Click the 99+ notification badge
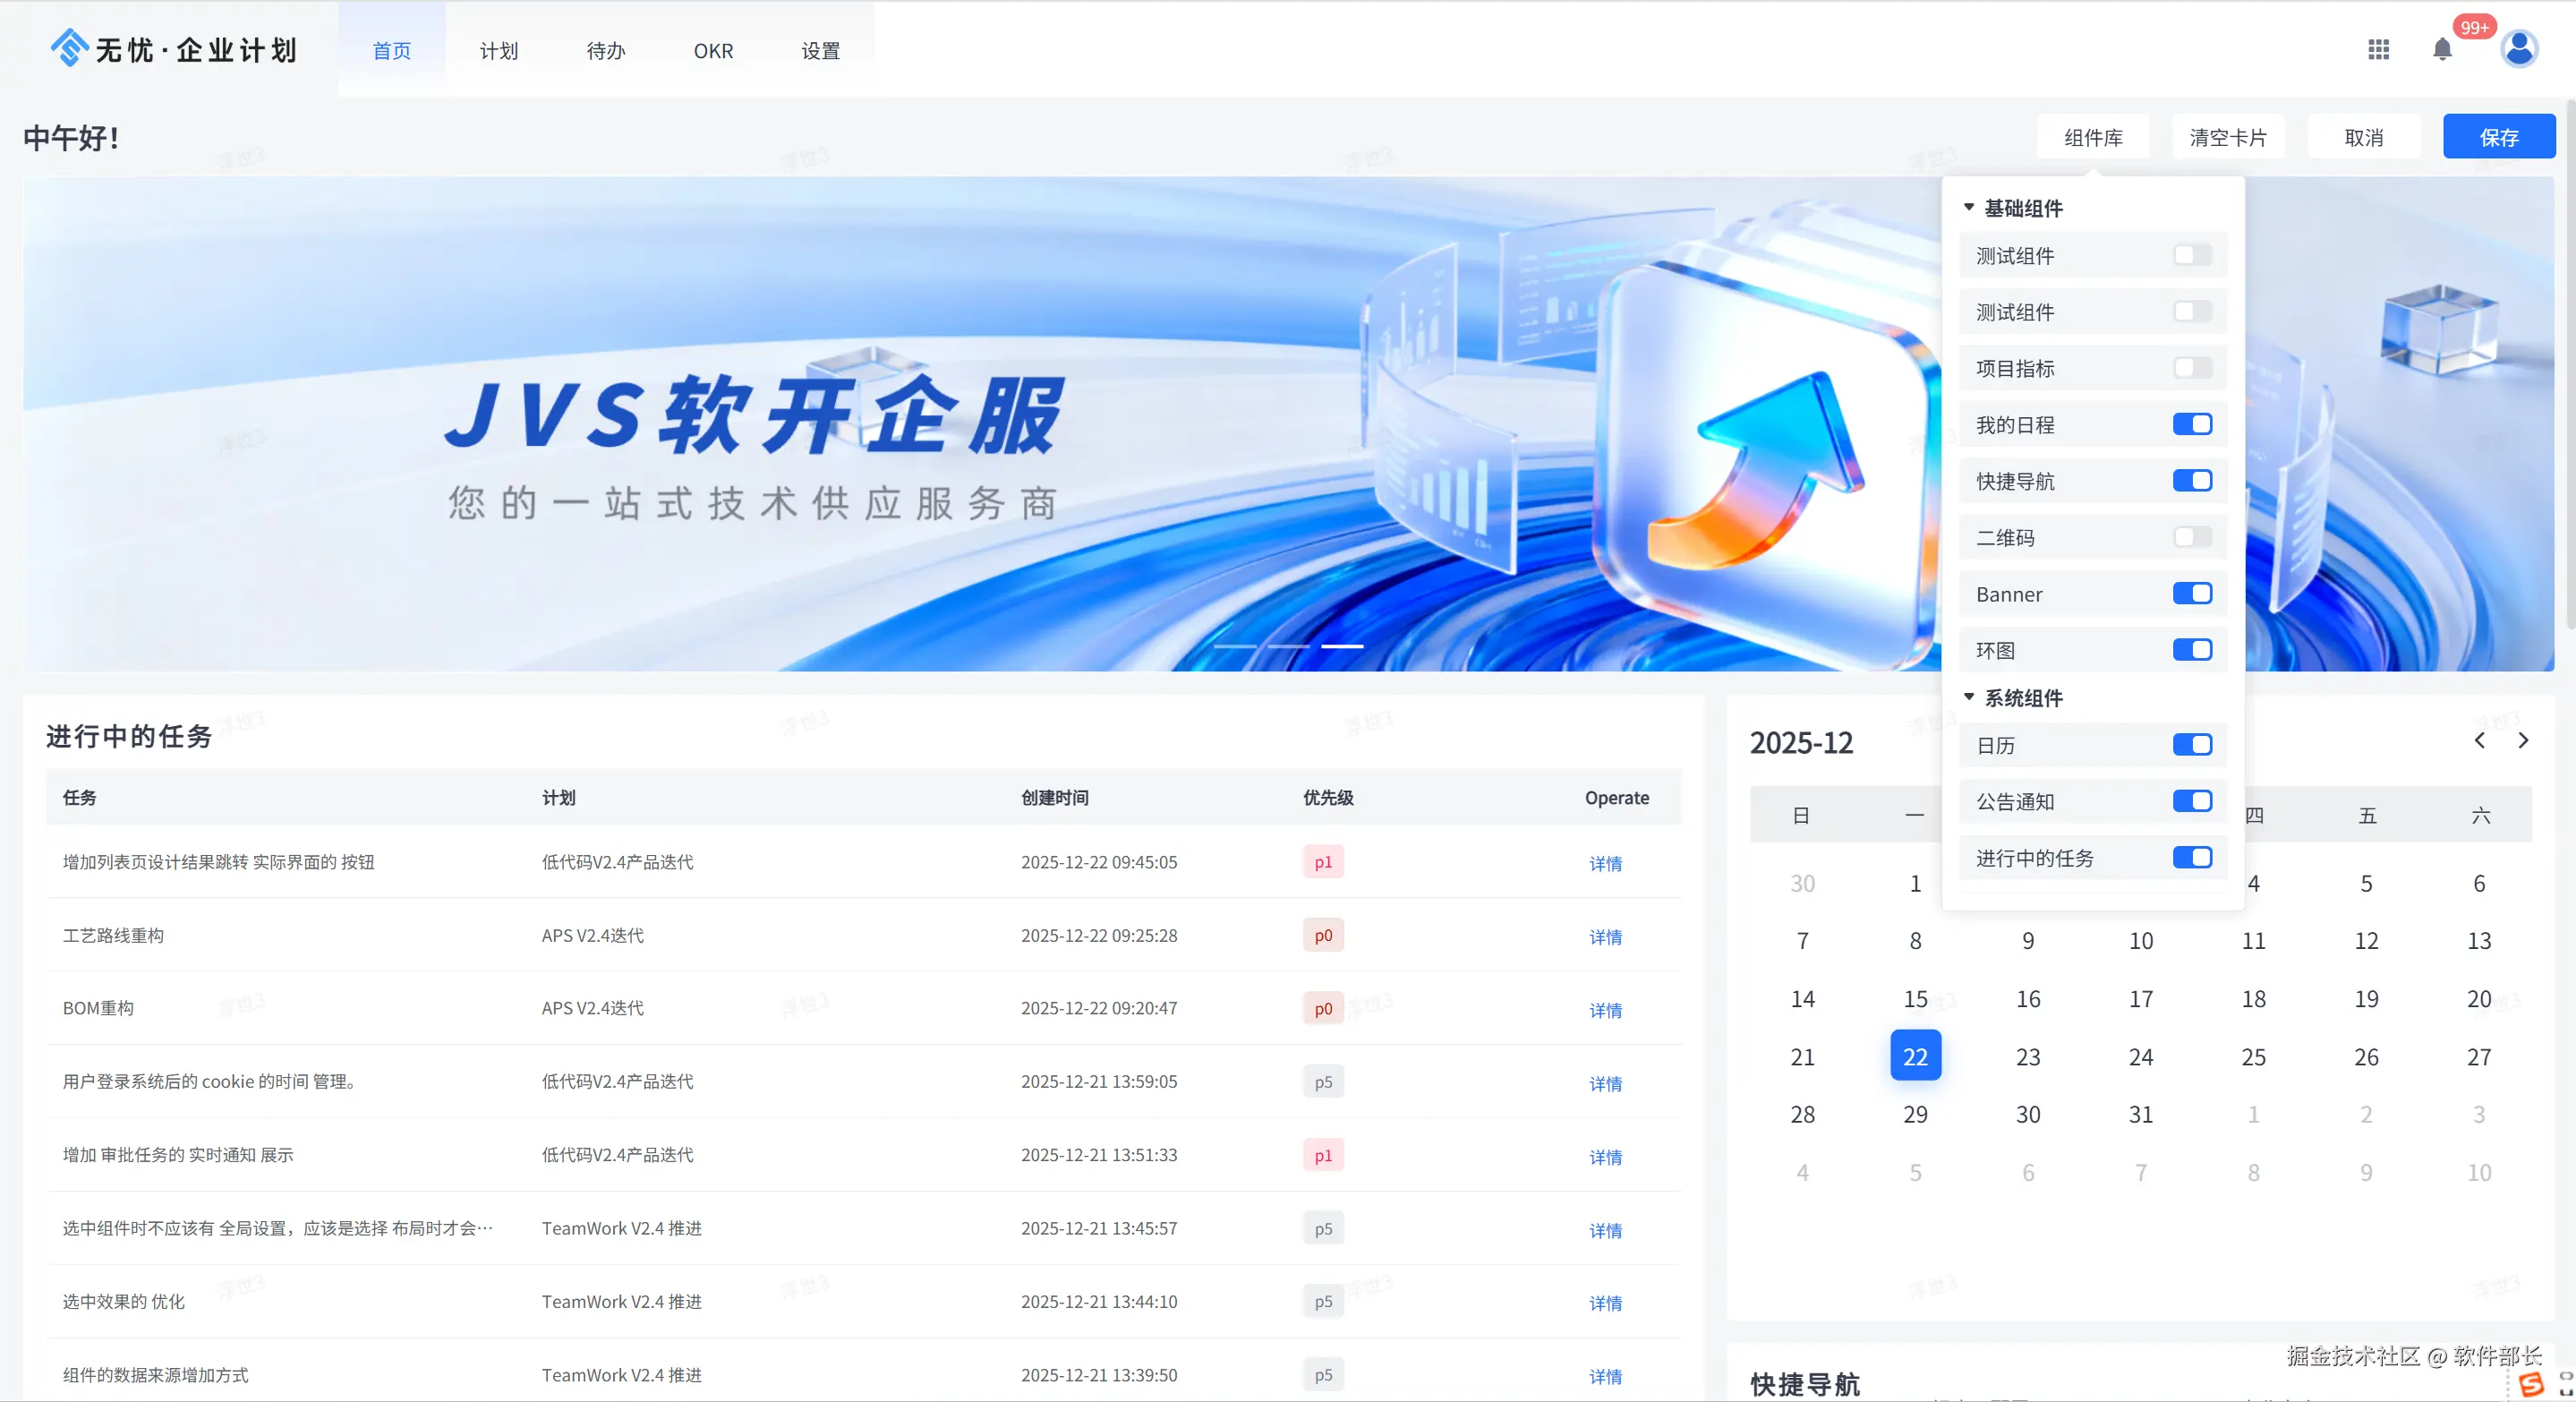 pyautogui.click(x=2474, y=27)
